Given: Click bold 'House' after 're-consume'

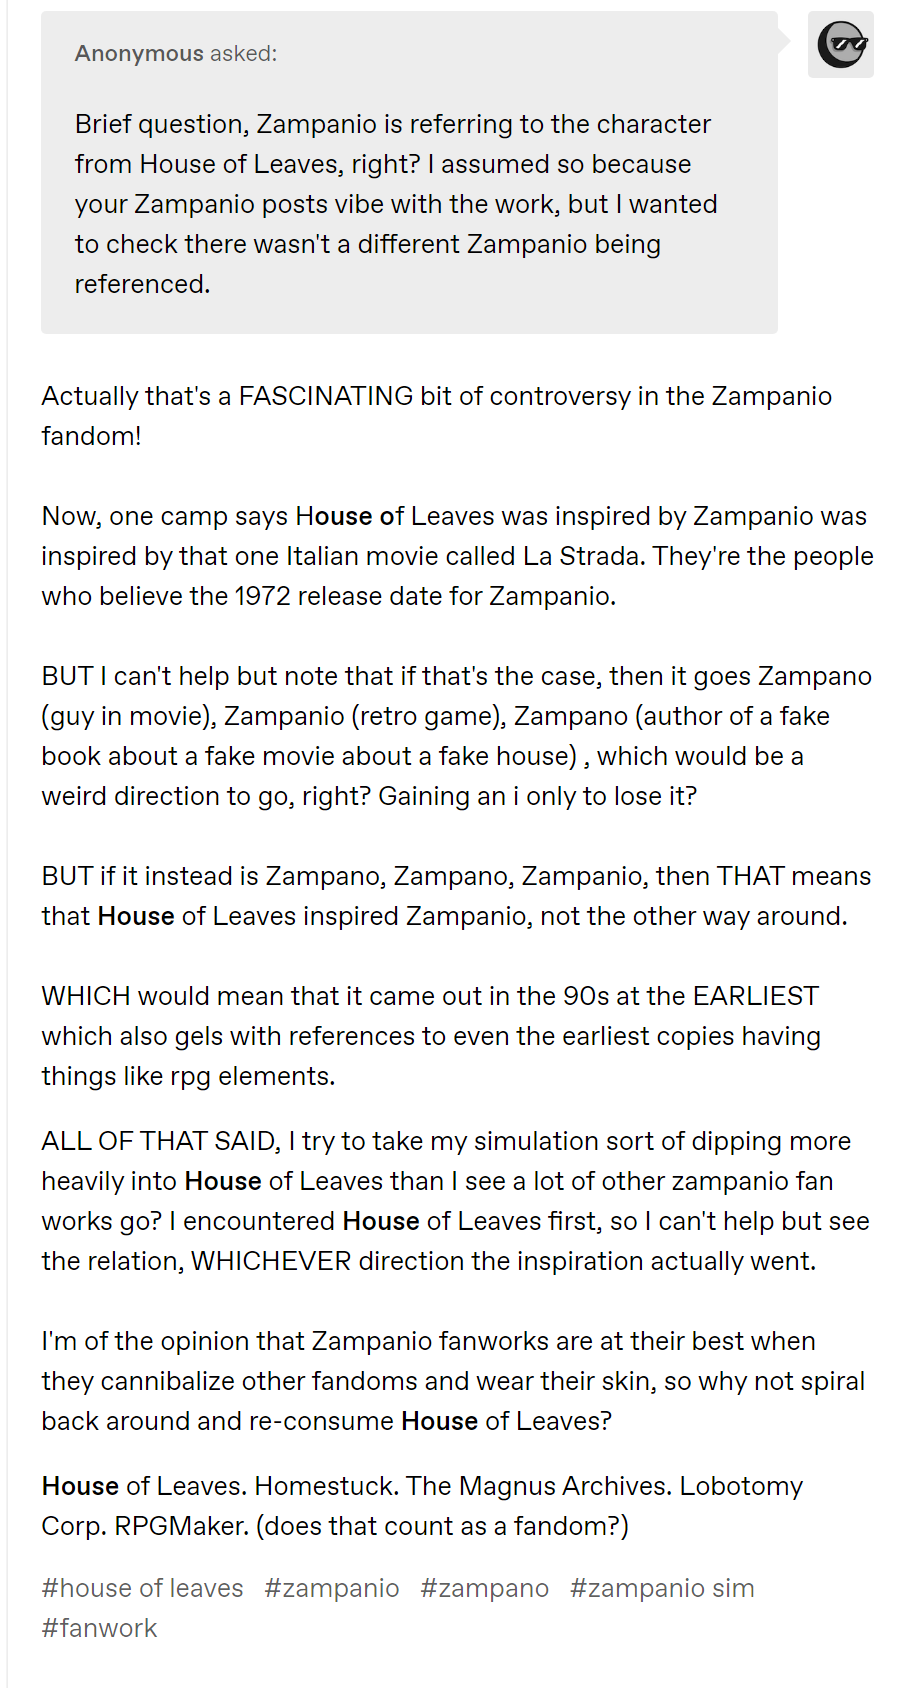Looking at the screenshot, I should click(440, 1421).
